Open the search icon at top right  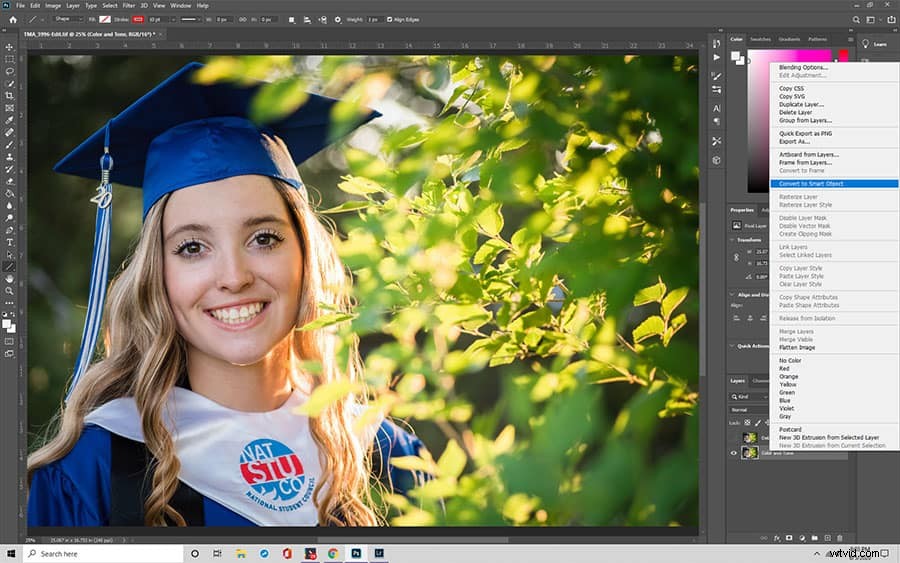(856, 20)
